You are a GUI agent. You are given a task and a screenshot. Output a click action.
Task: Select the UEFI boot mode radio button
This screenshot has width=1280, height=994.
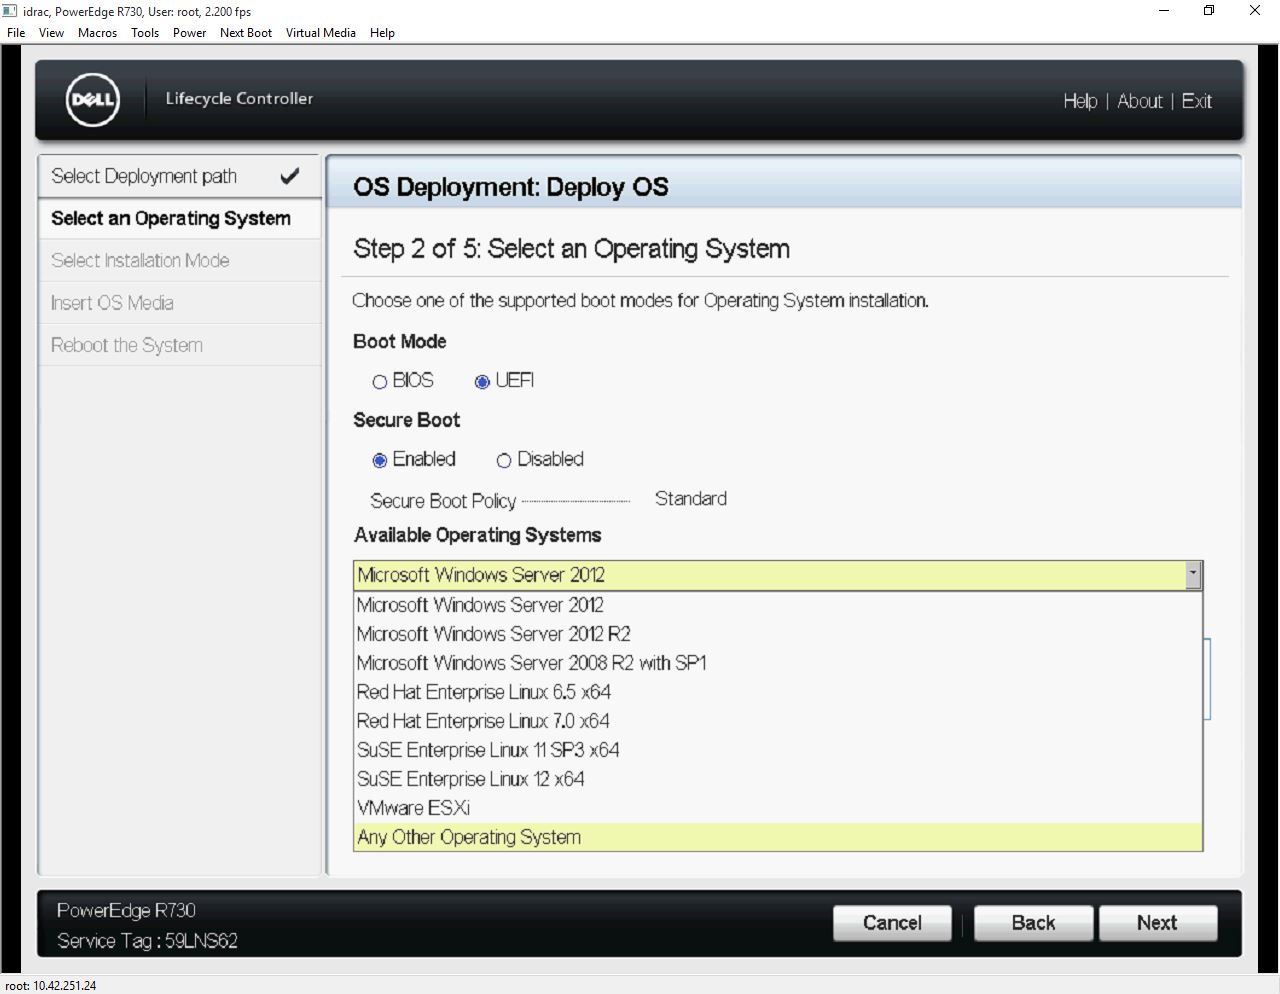pyautogui.click(x=483, y=382)
